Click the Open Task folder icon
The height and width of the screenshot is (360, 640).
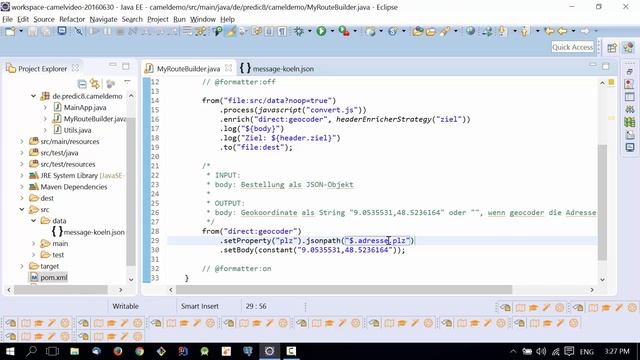pos(431,31)
